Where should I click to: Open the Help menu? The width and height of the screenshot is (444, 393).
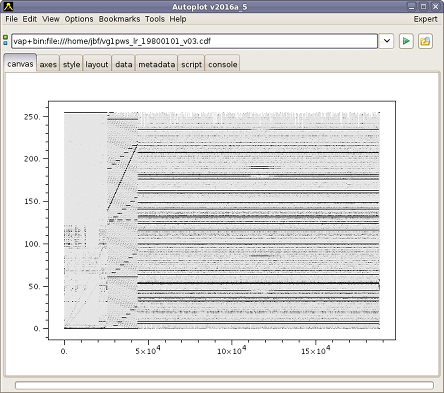pyautogui.click(x=178, y=19)
